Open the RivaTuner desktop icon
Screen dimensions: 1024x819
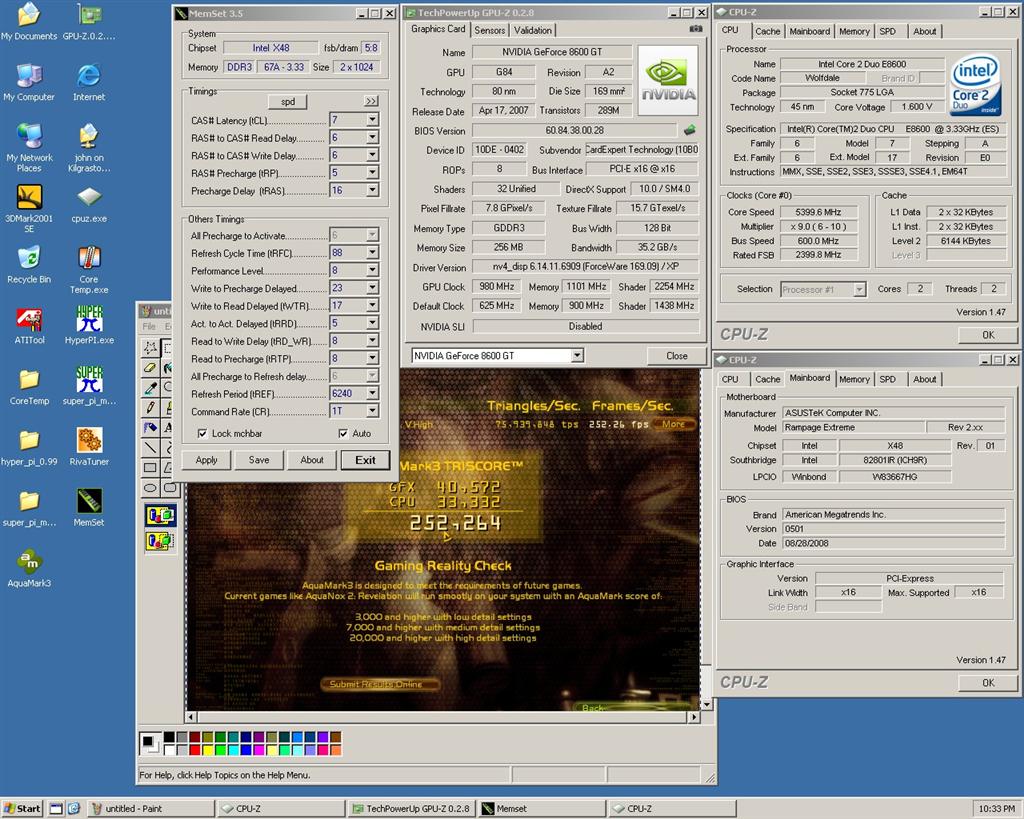pyautogui.click(x=89, y=447)
